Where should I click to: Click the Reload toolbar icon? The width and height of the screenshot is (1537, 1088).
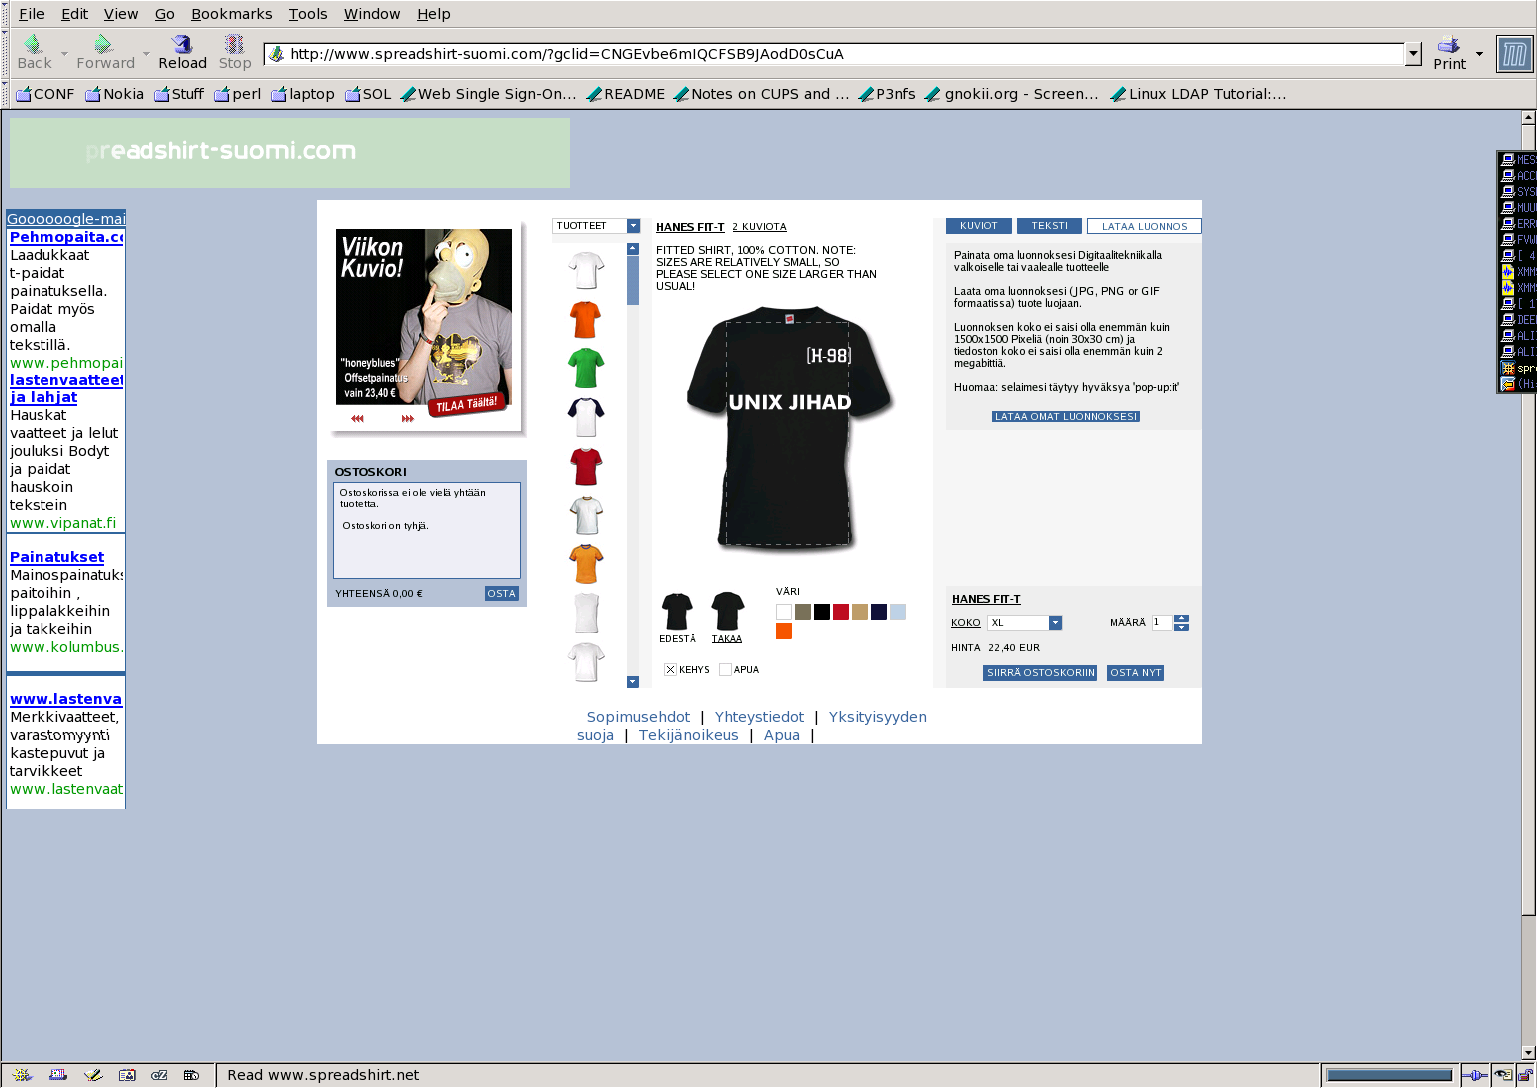182,45
